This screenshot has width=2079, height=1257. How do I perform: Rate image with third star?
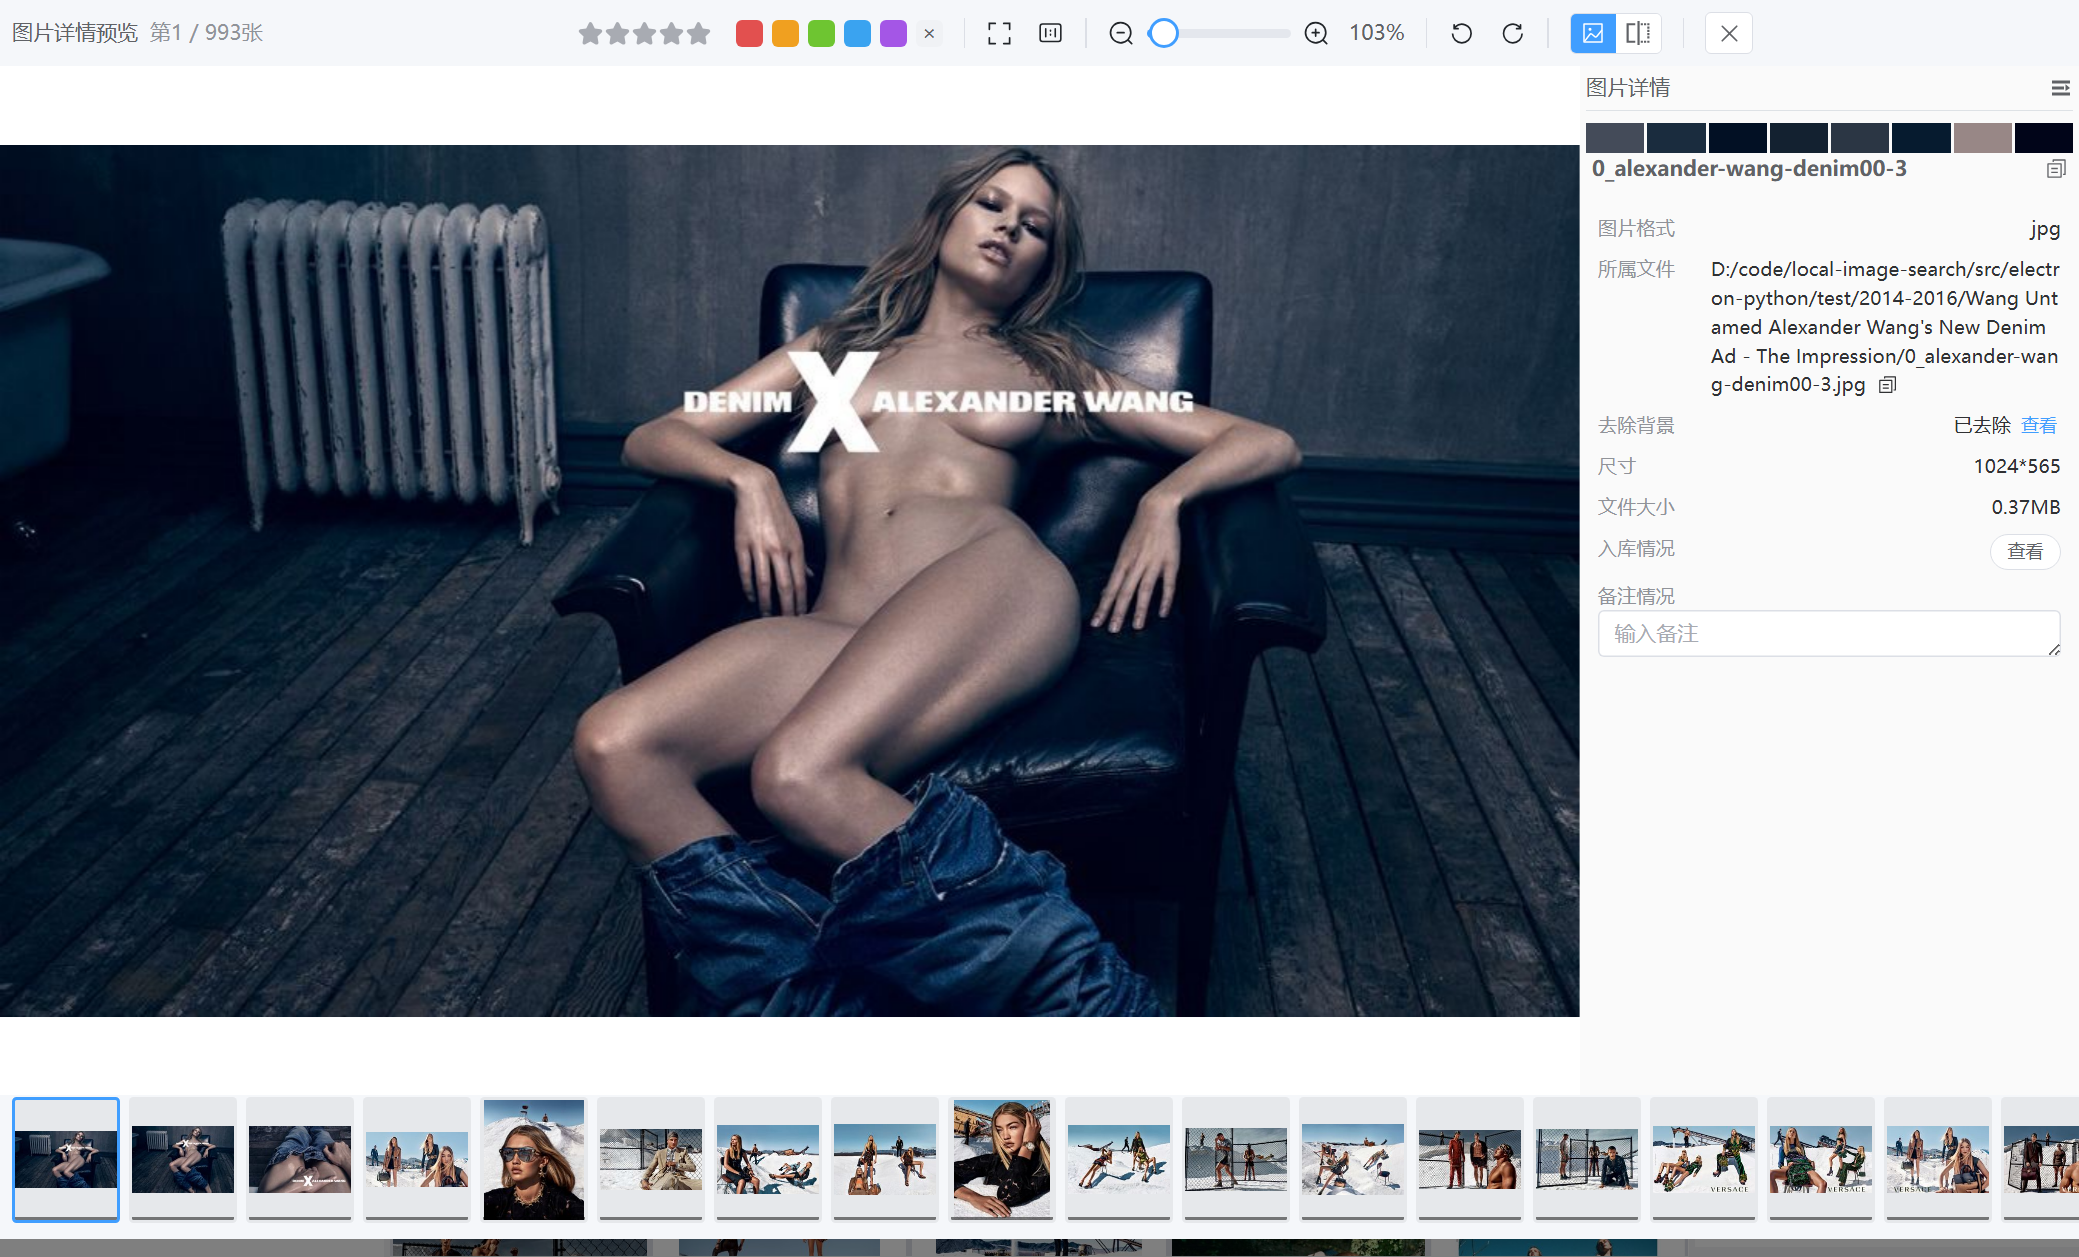click(x=644, y=34)
